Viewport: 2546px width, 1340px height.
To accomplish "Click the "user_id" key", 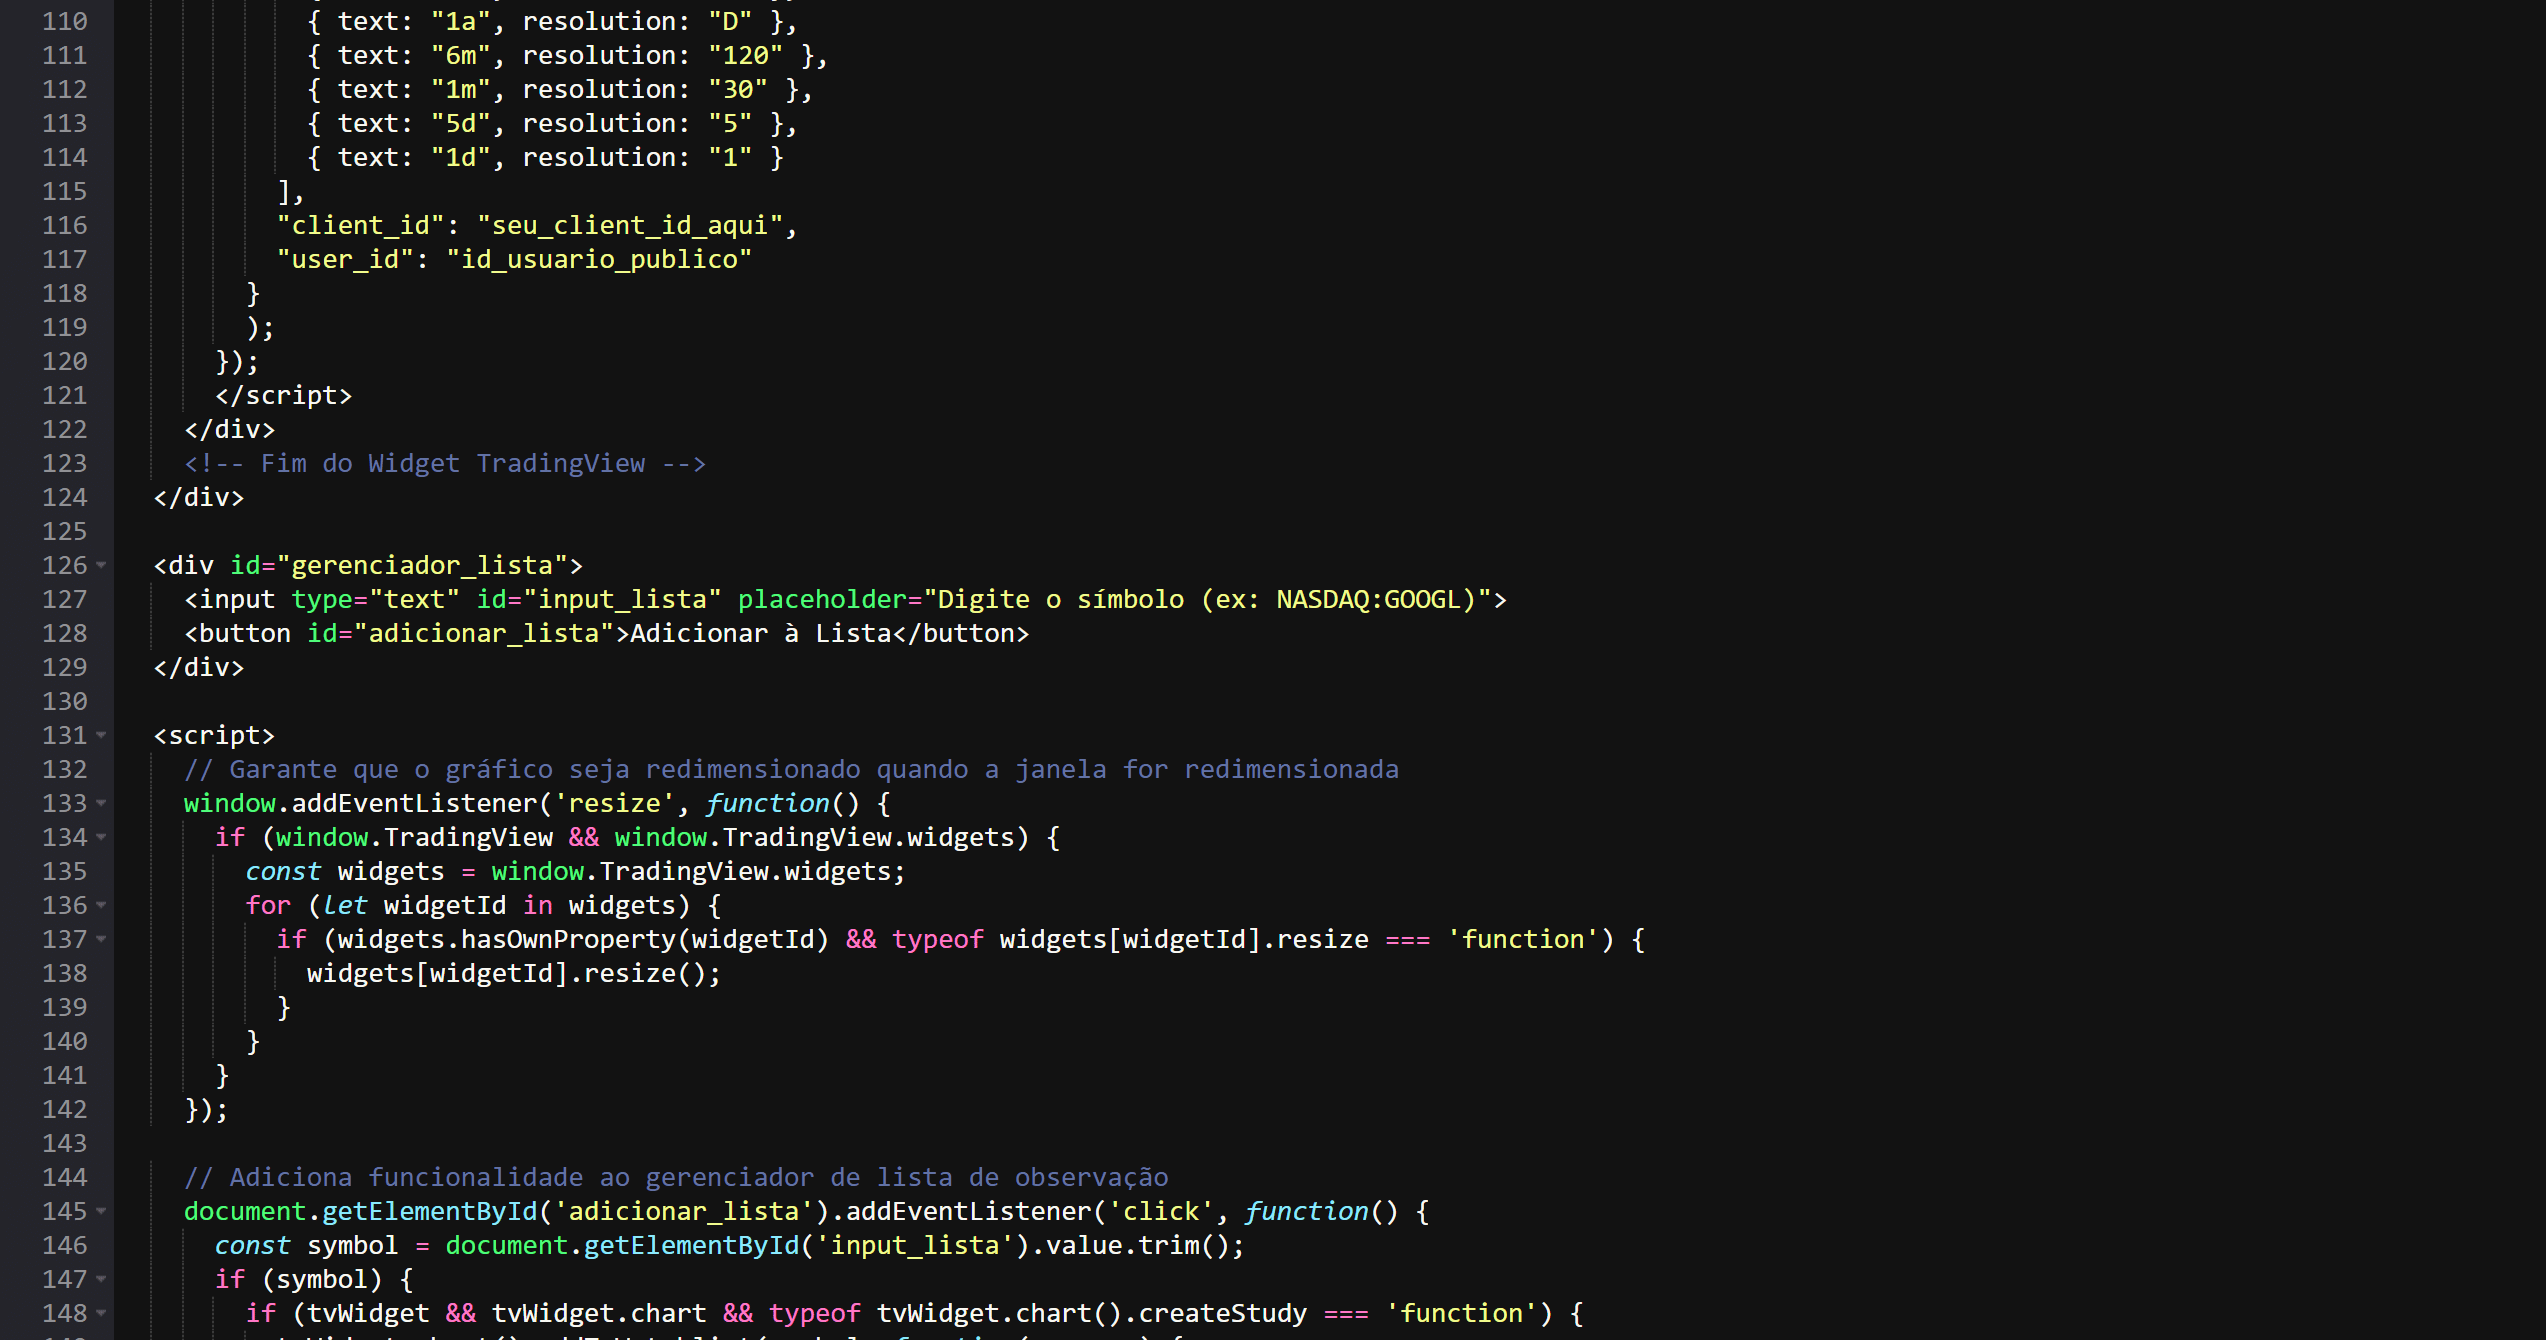I will click(345, 260).
